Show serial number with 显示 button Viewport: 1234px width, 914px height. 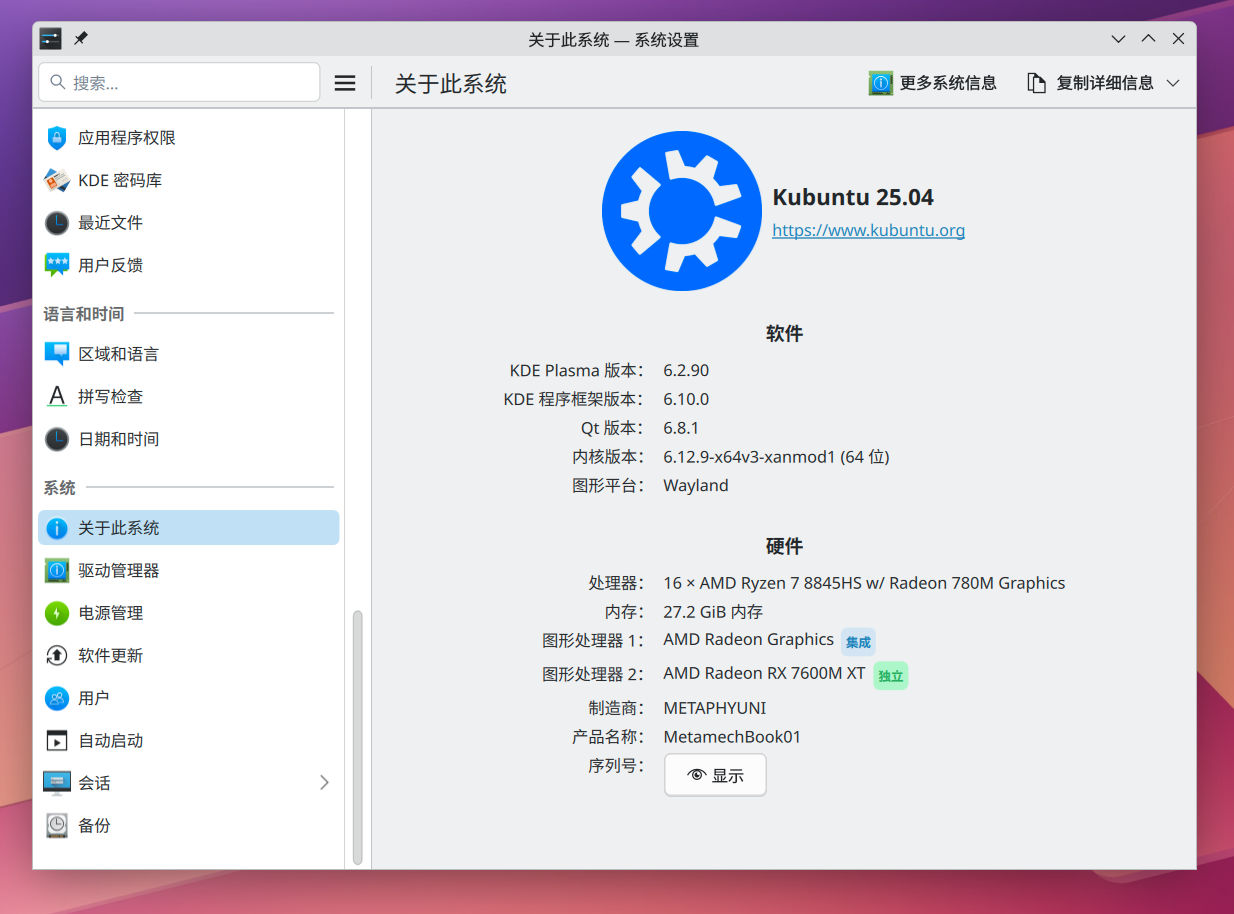click(715, 775)
